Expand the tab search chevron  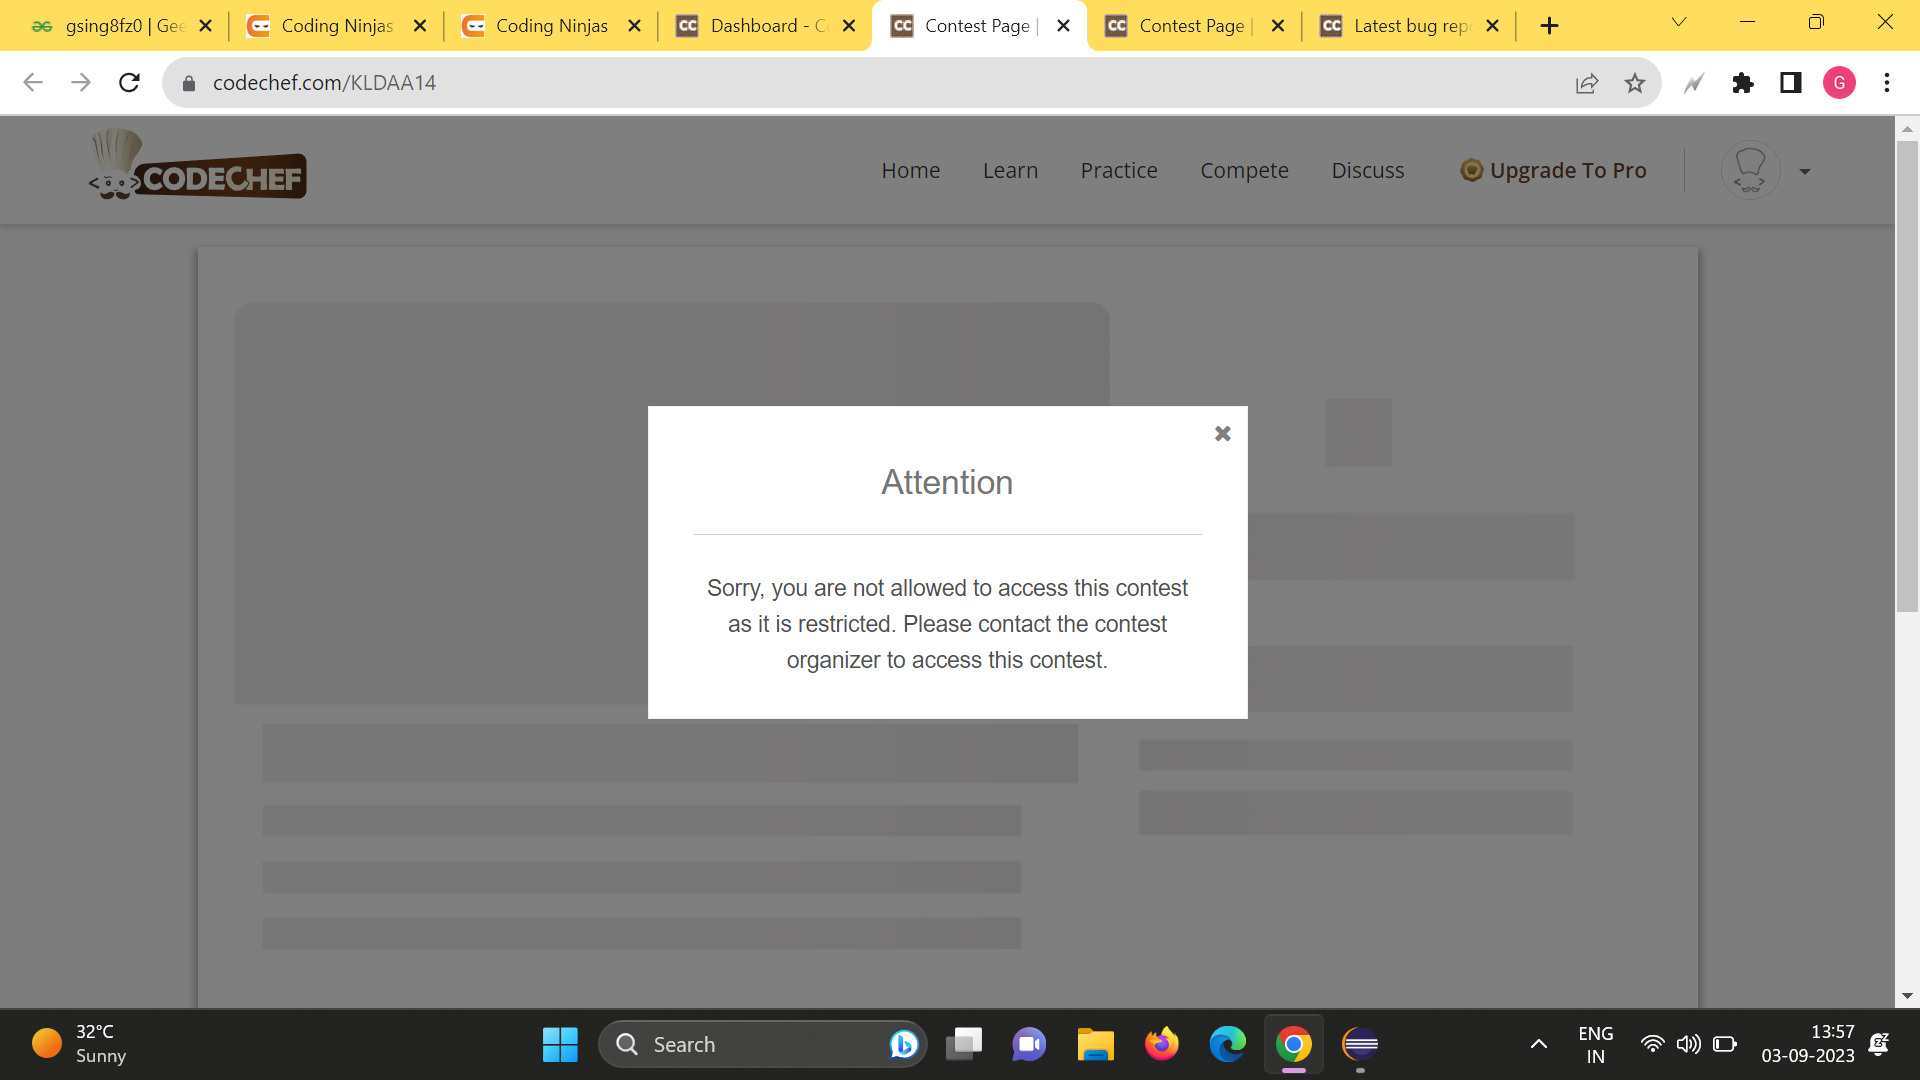click(x=1679, y=22)
